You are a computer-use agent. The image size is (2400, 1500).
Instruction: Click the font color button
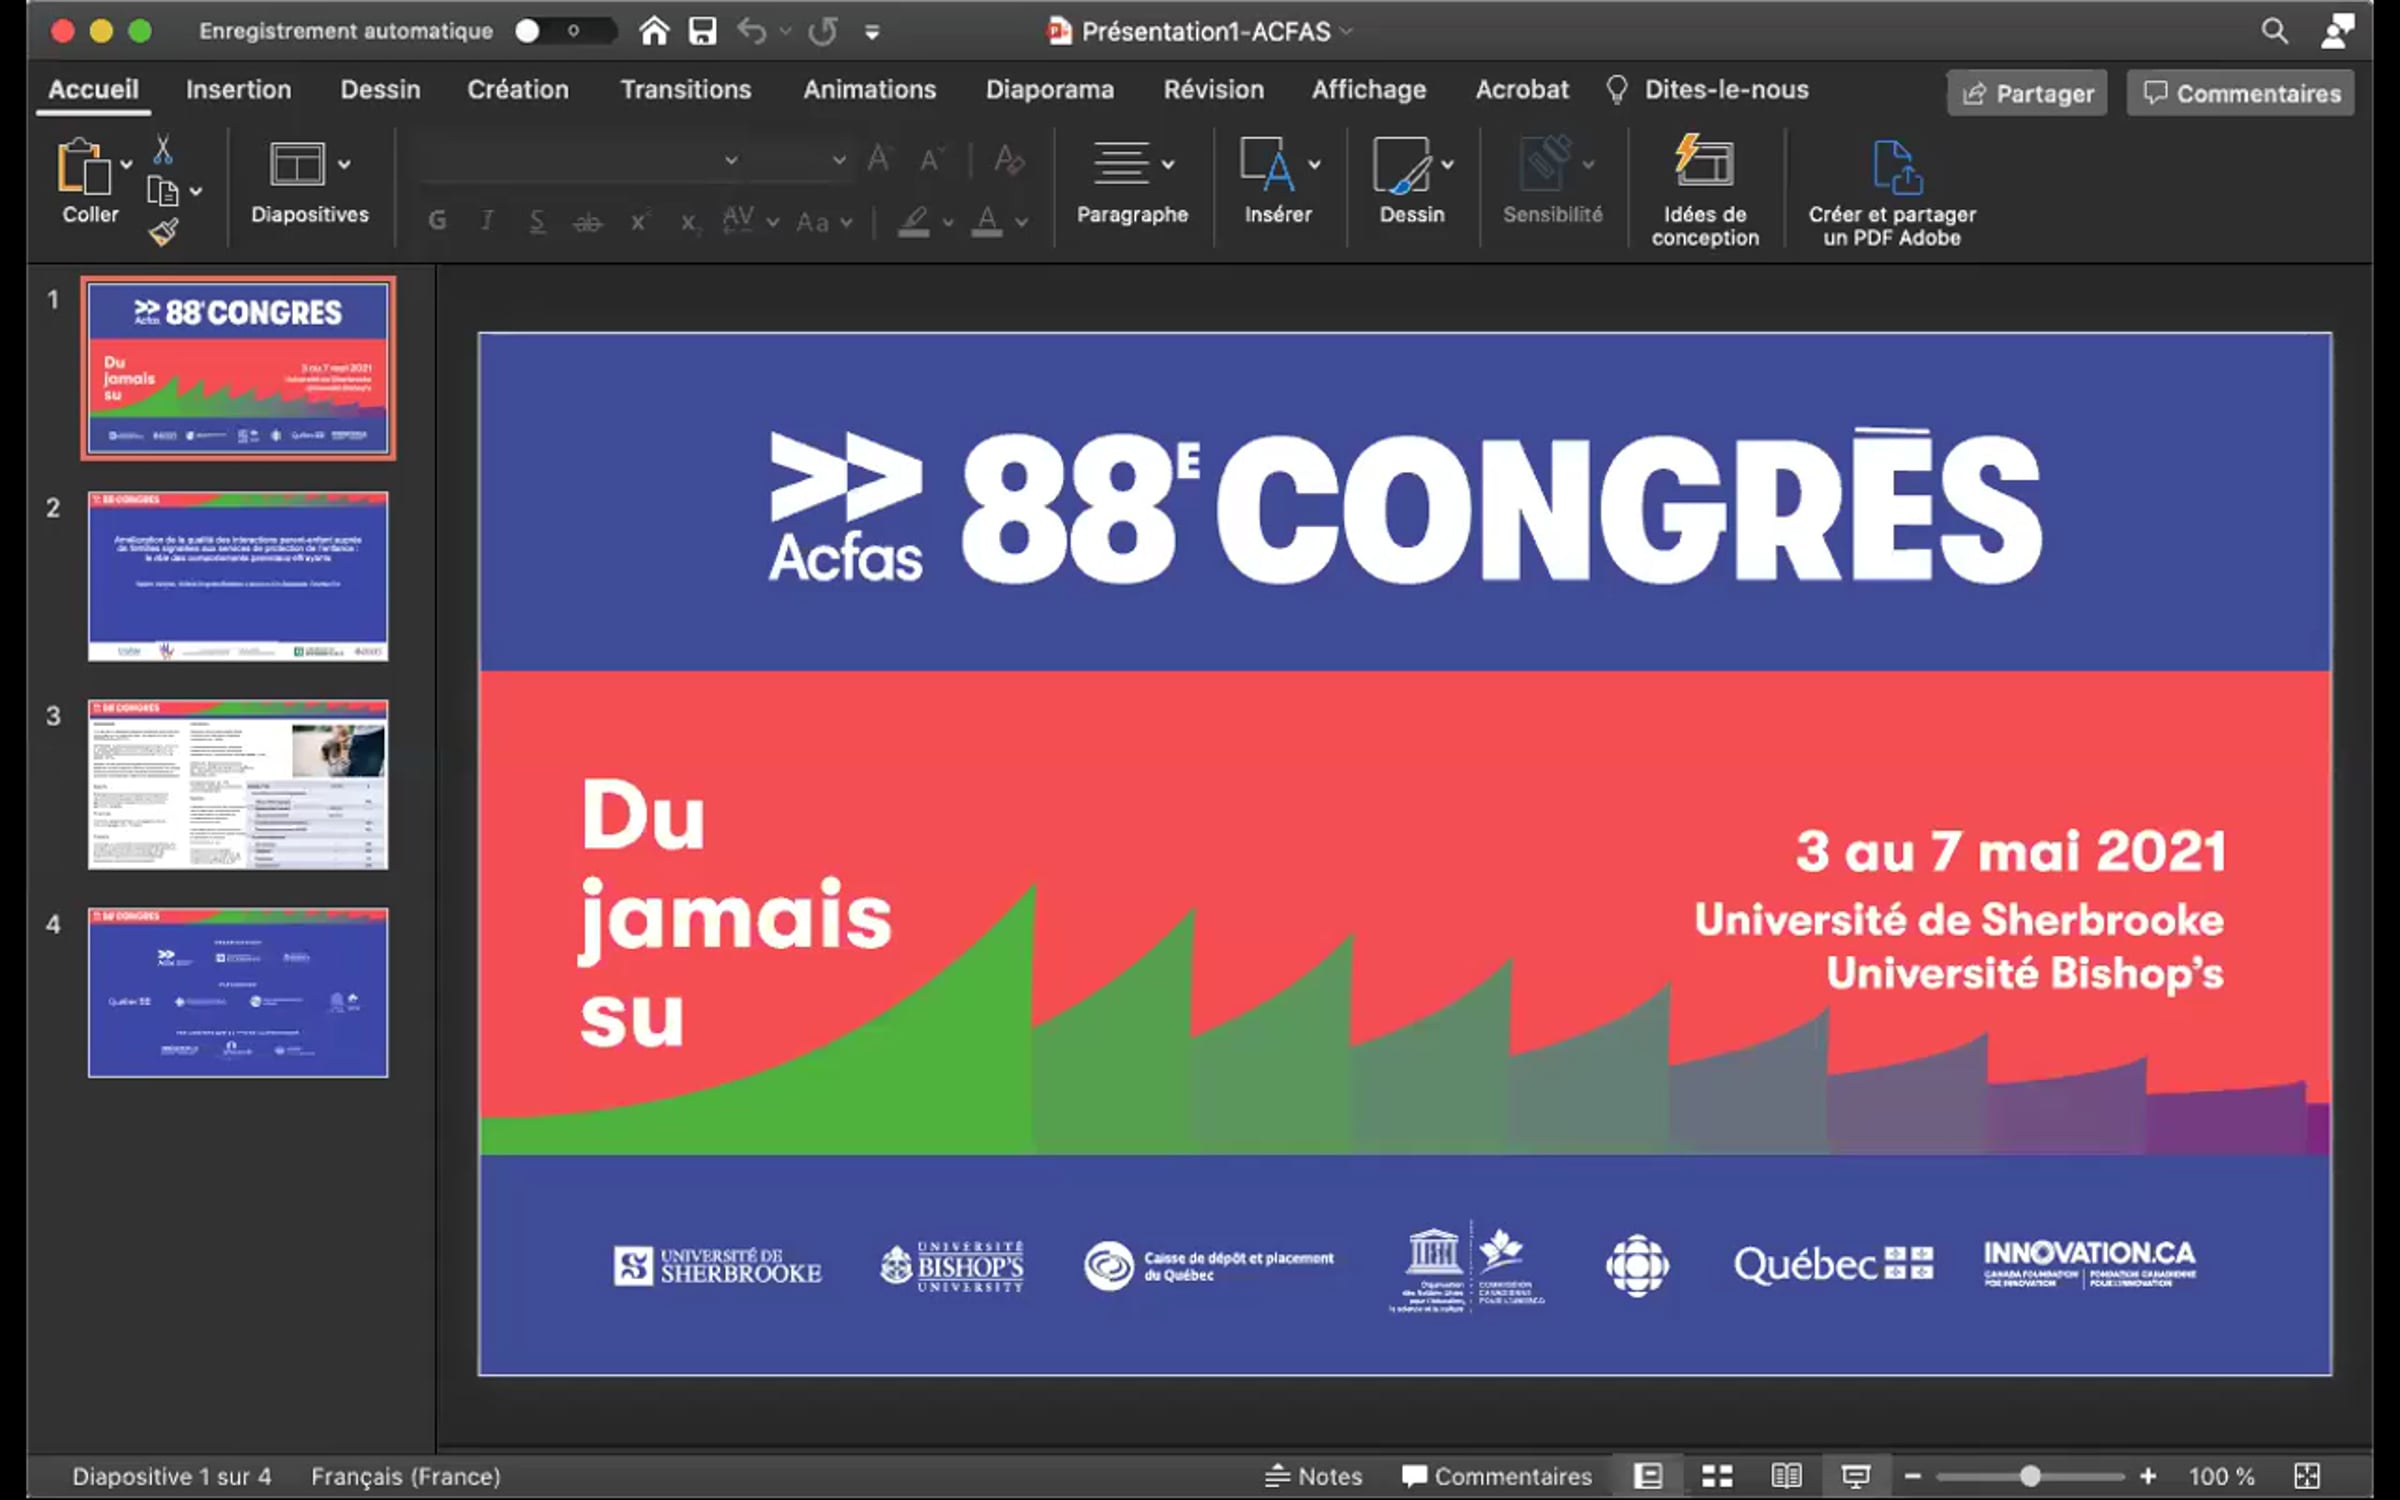click(x=987, y=221)
